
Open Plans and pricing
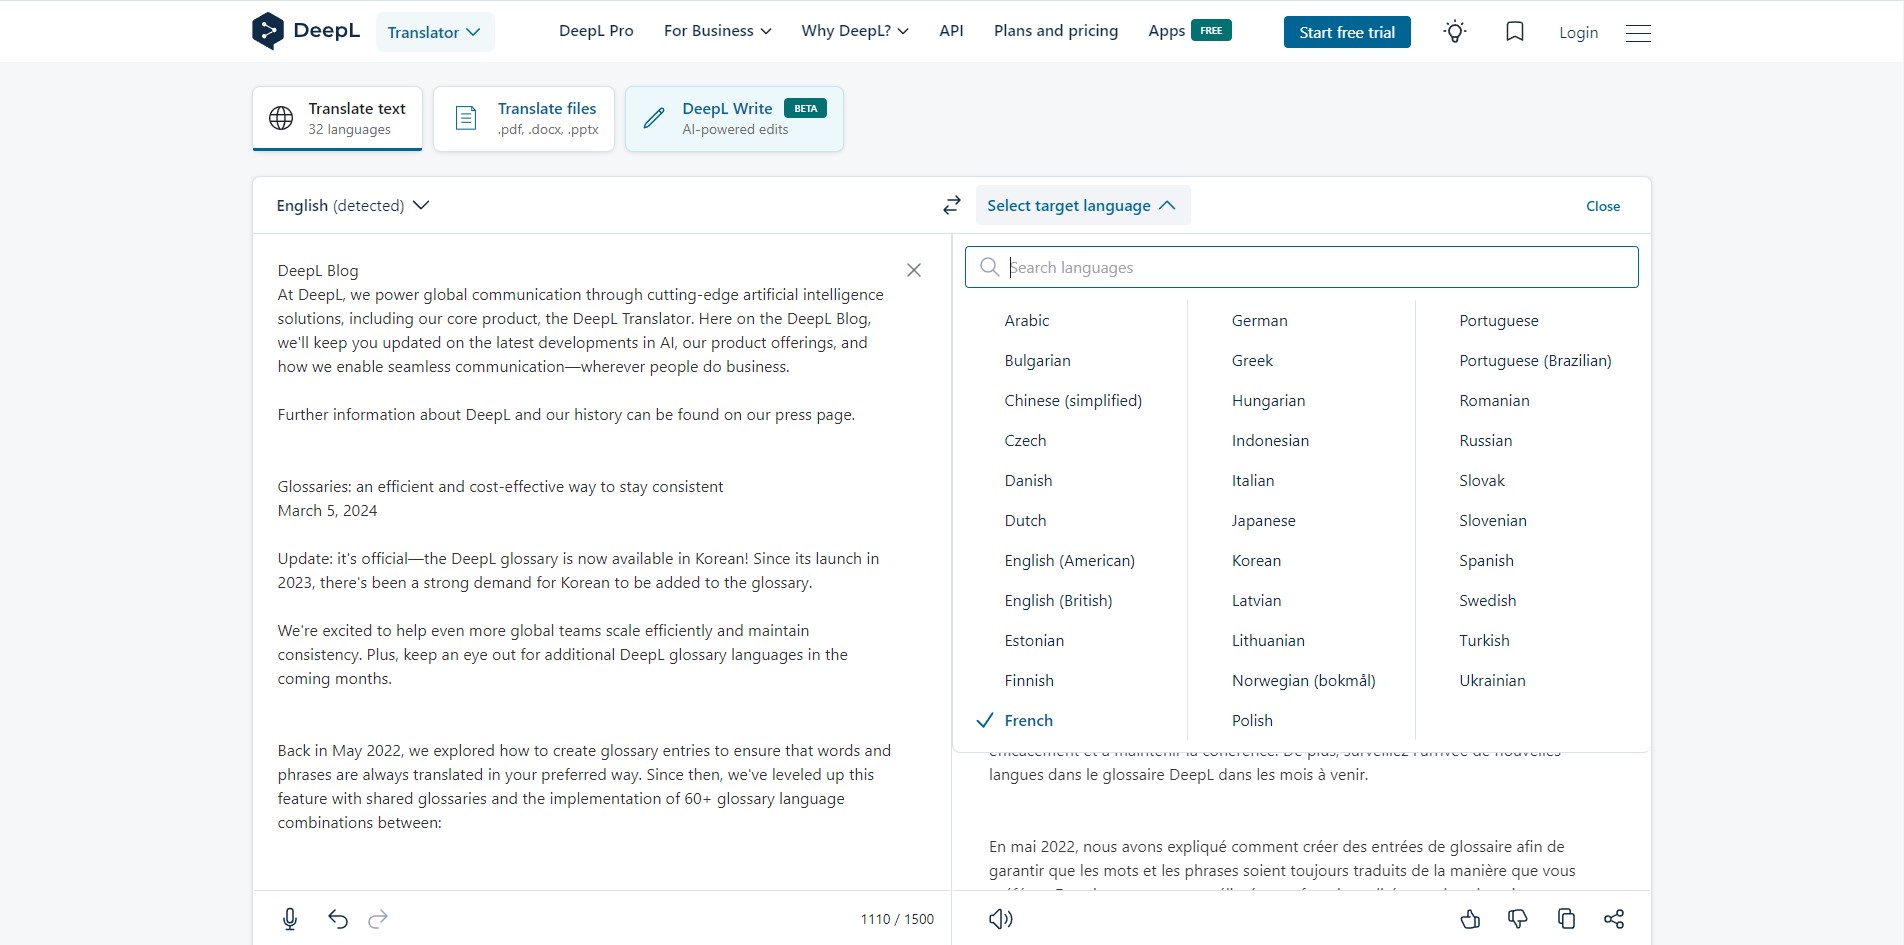tap(1056, 31)
